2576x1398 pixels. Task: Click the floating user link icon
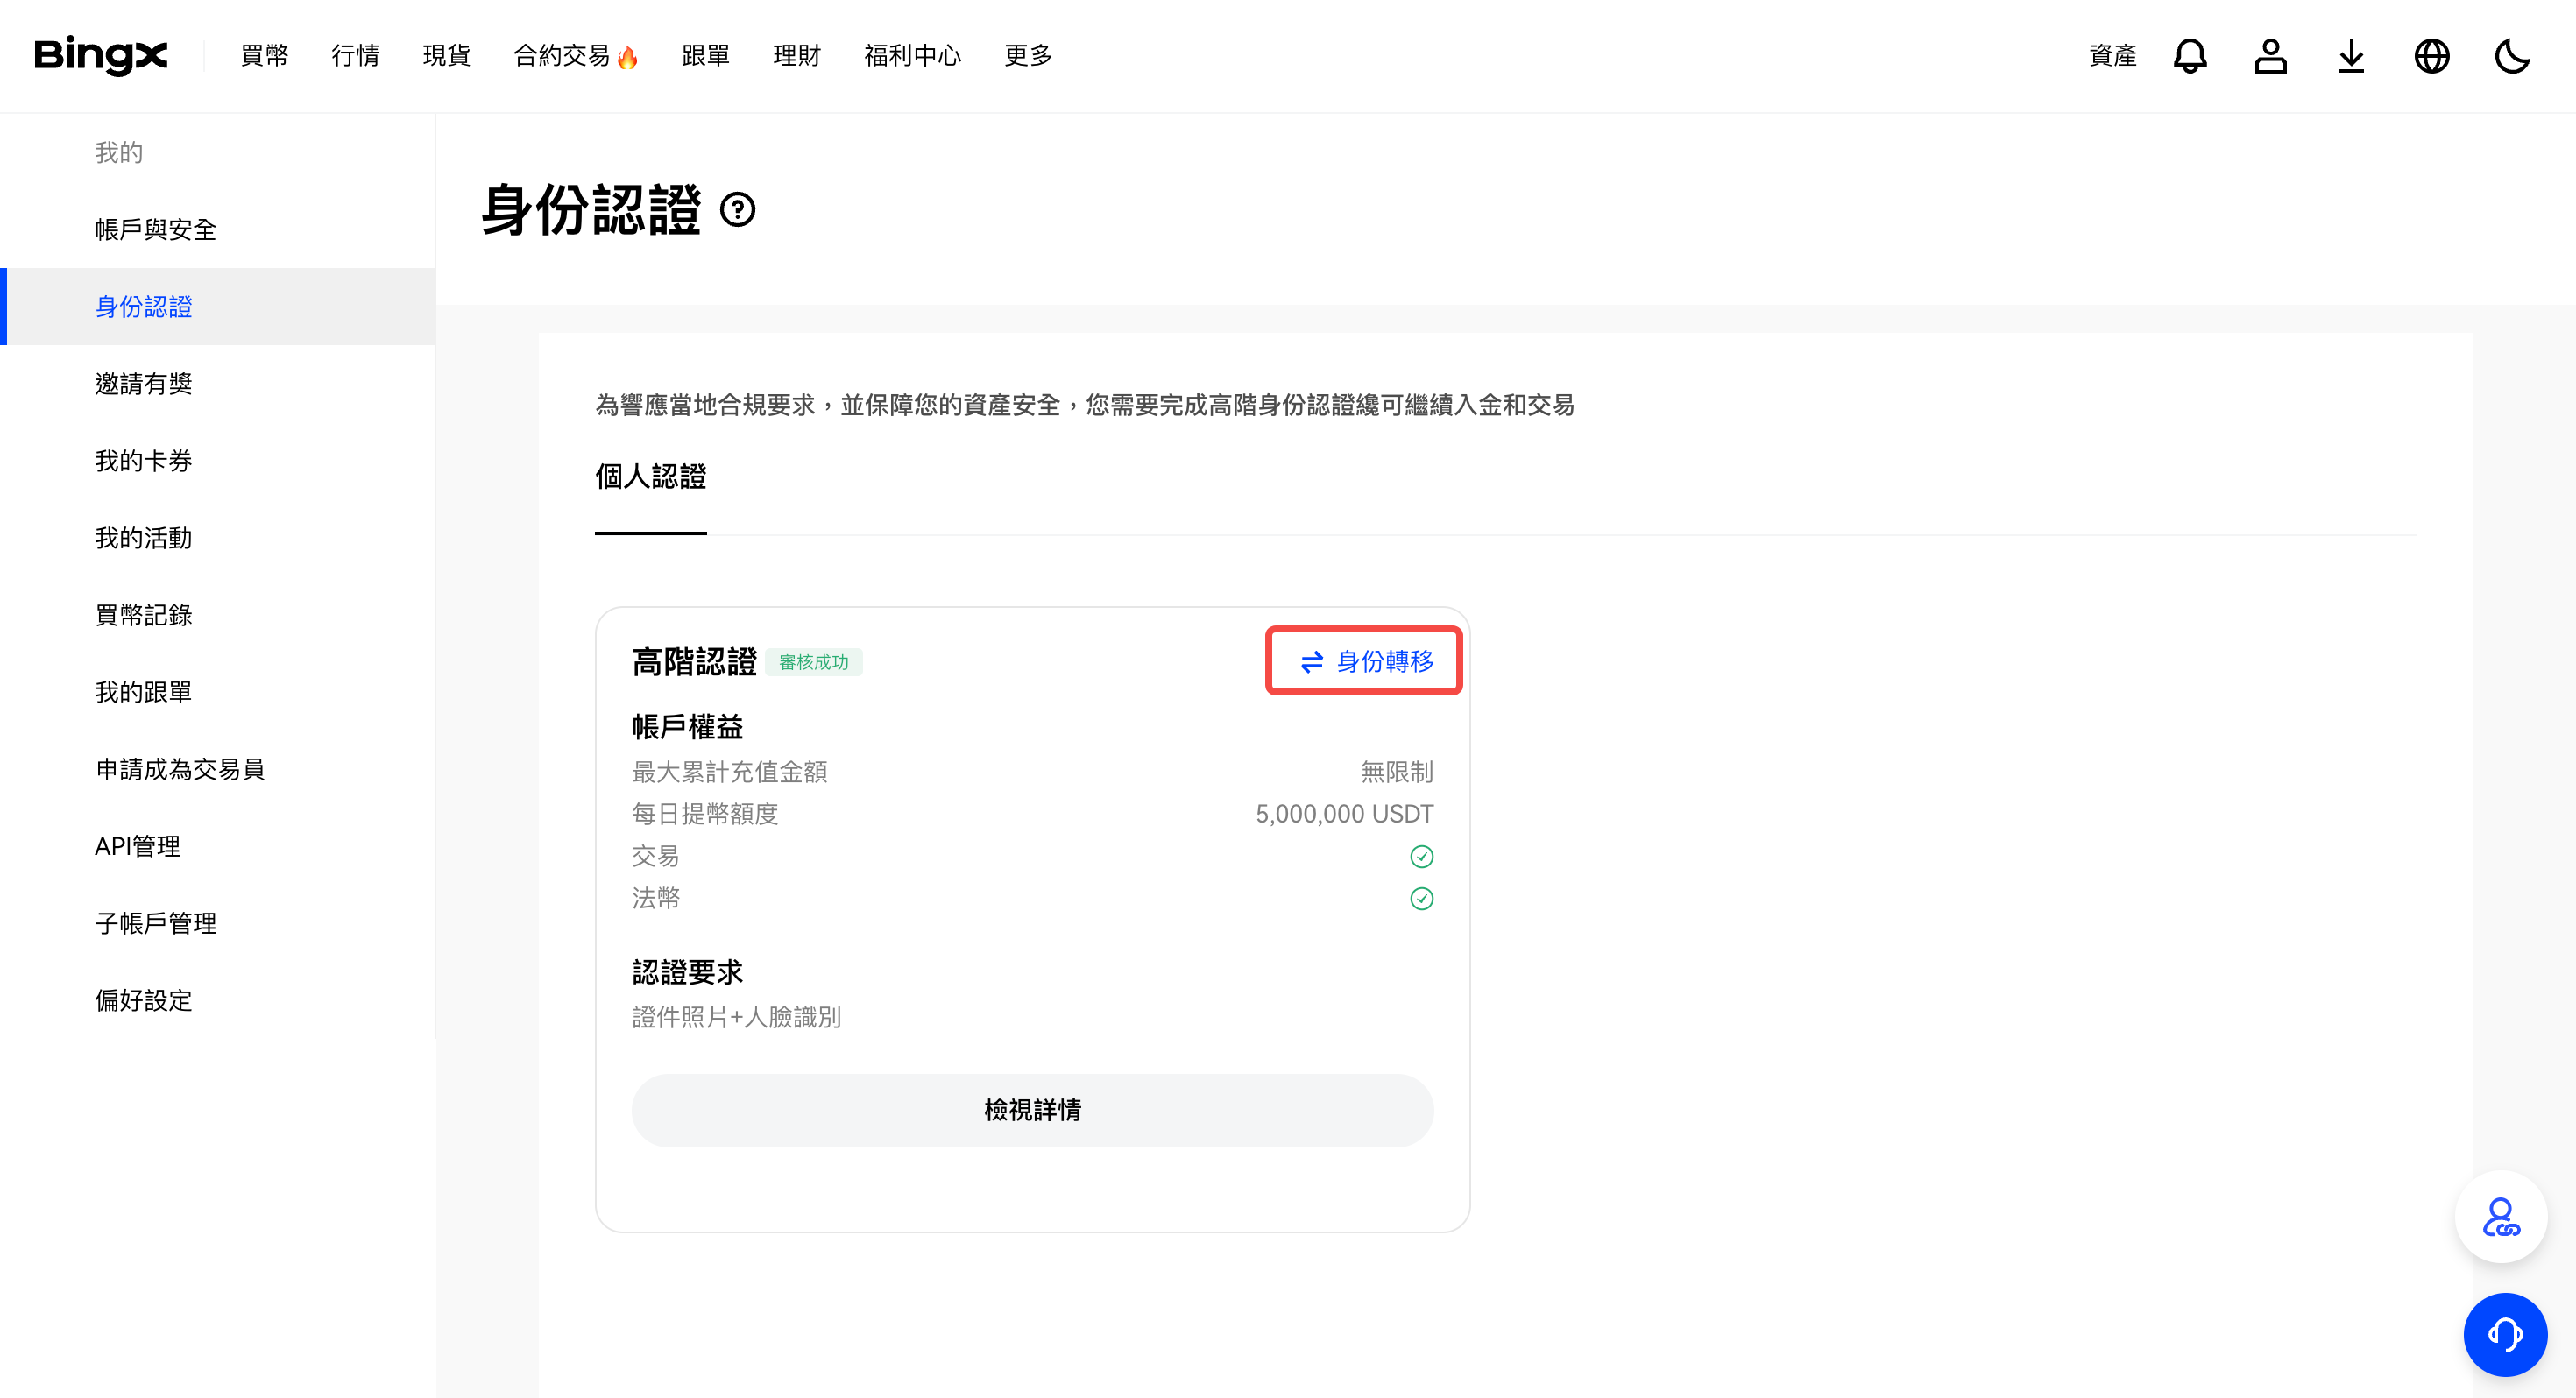(2500, 1217)
